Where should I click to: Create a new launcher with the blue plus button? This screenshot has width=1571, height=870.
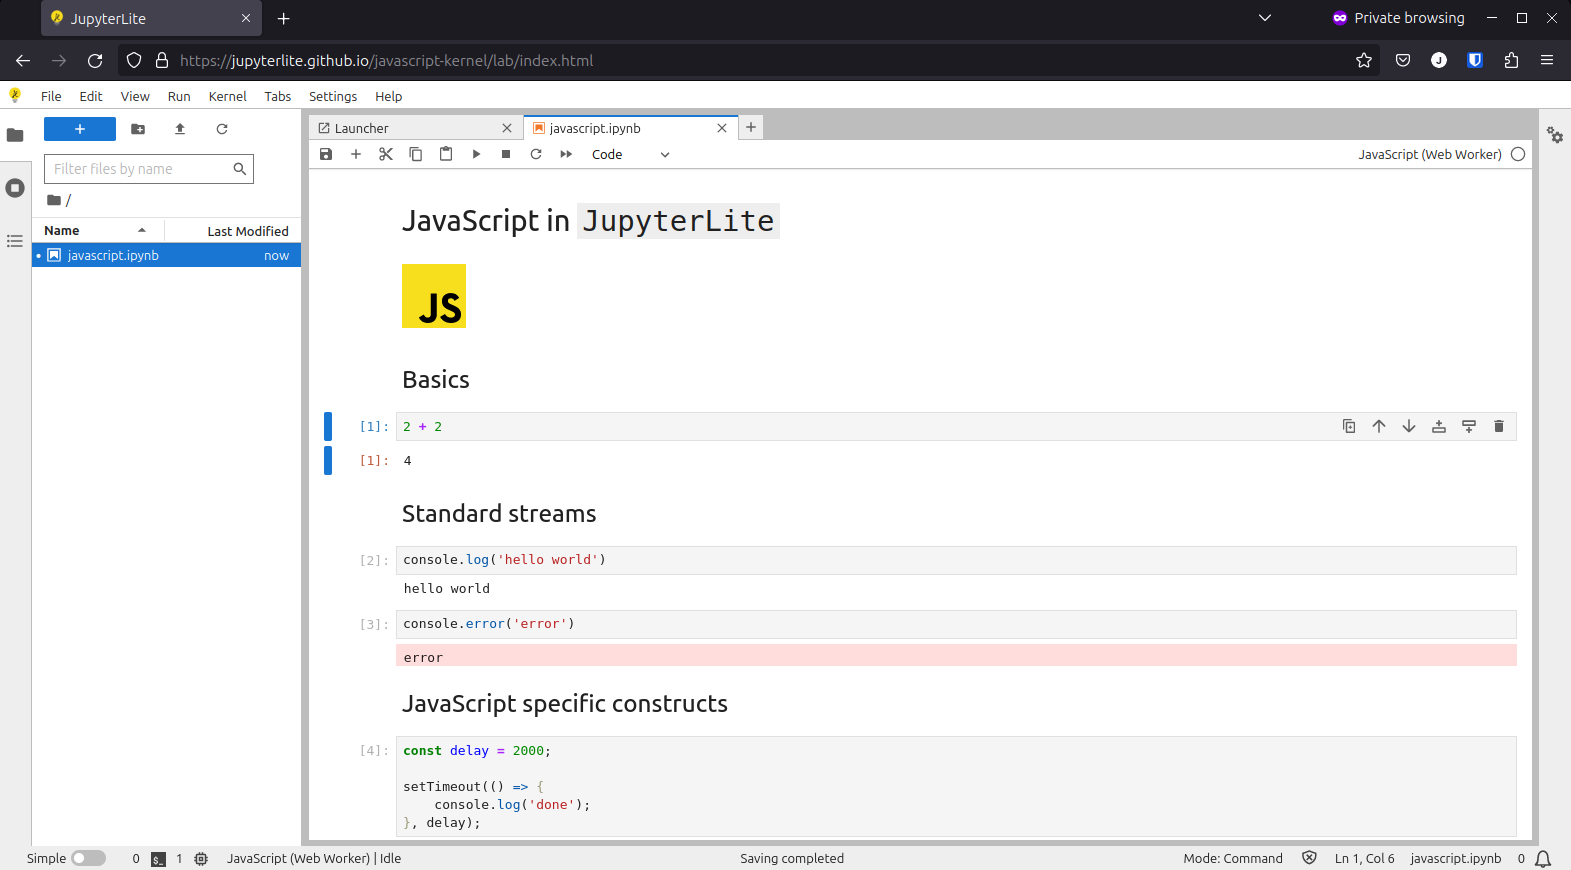click(x=80, y=129)
